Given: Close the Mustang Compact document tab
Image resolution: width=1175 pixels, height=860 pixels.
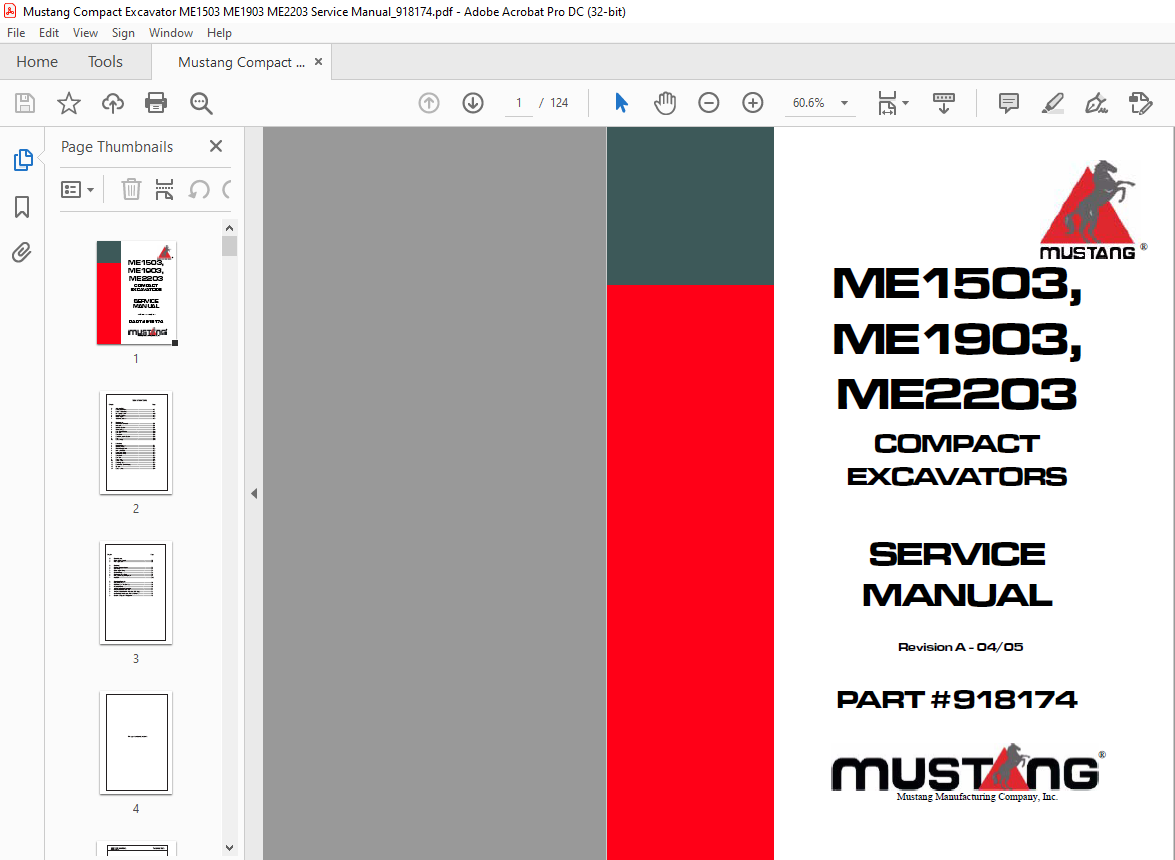Looking at the screenshot, I should click(x=318, y=61).
